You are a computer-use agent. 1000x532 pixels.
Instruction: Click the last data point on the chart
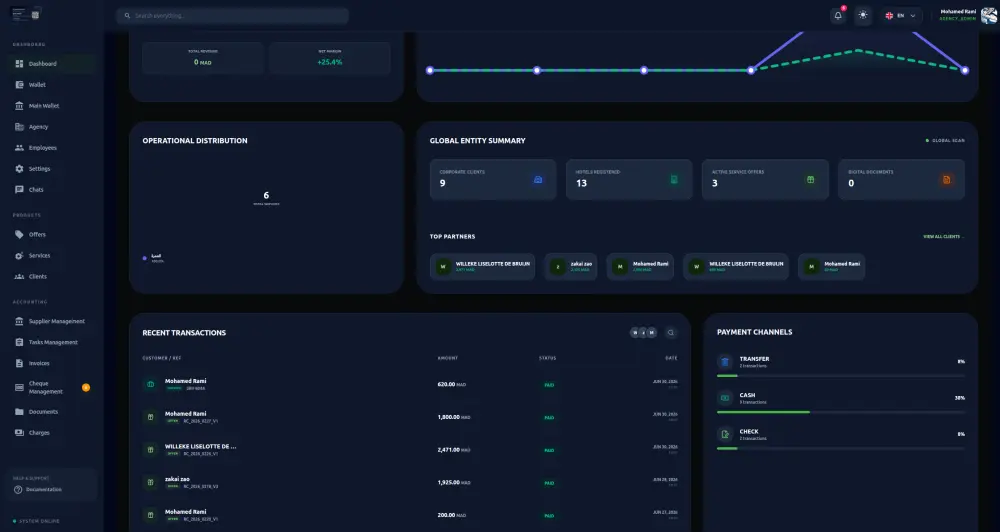pyautogui.click(x=965, y=70)
